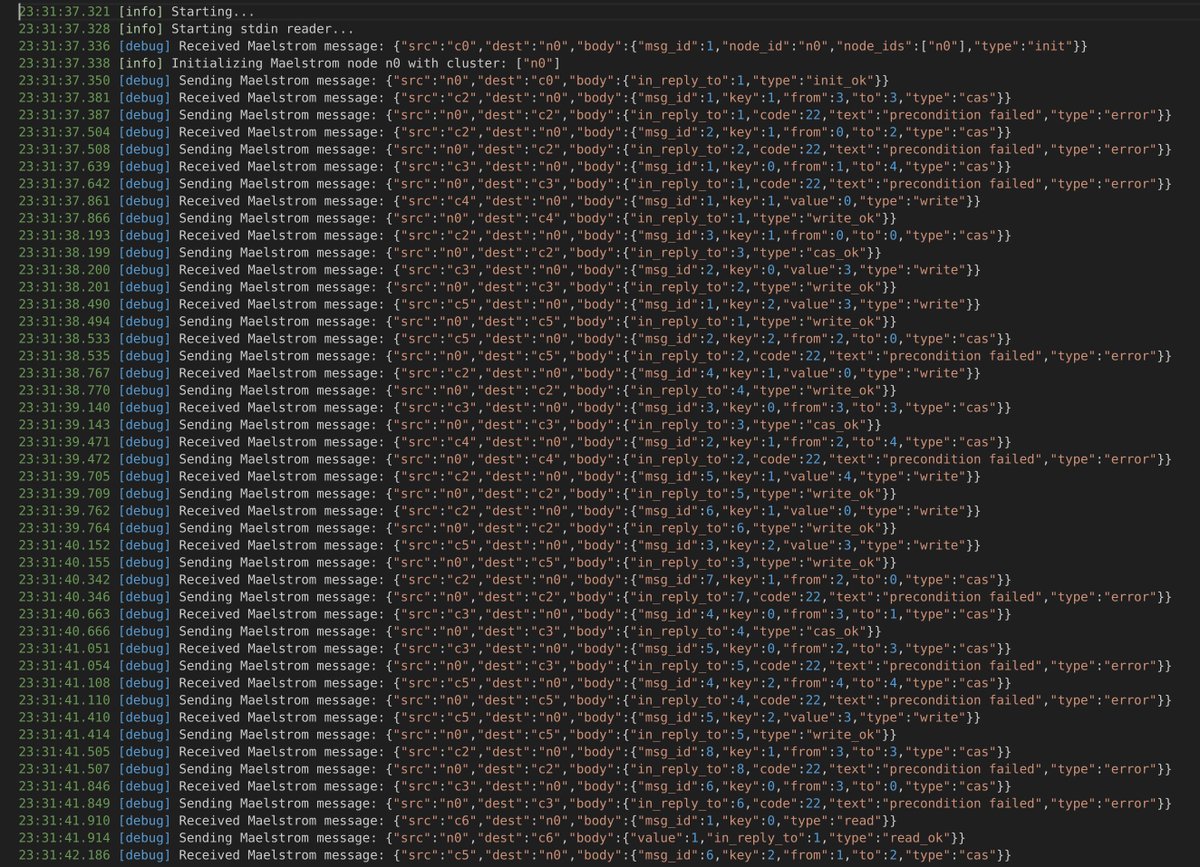Click the timestamp 23:31:39.140
1200x867 pixels.
point(65,407)
